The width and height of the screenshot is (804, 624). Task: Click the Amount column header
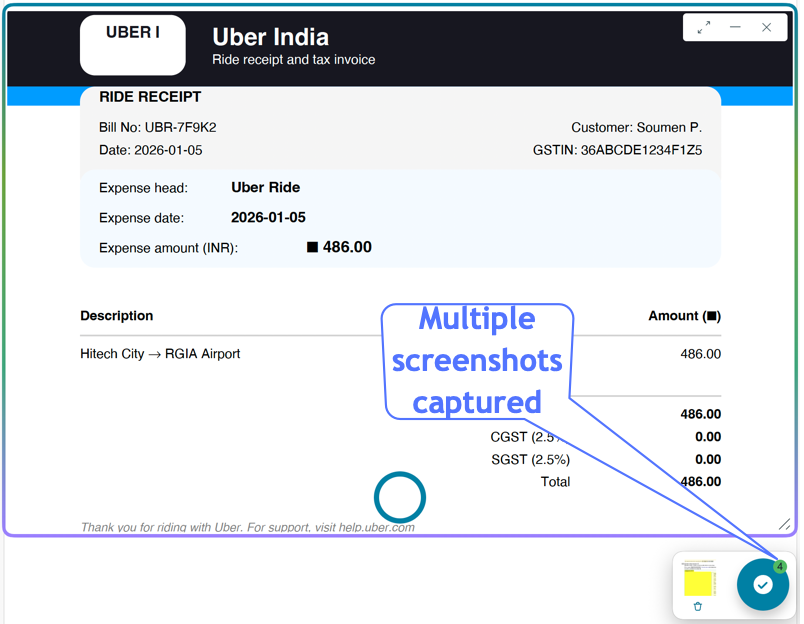pos(685,316)
